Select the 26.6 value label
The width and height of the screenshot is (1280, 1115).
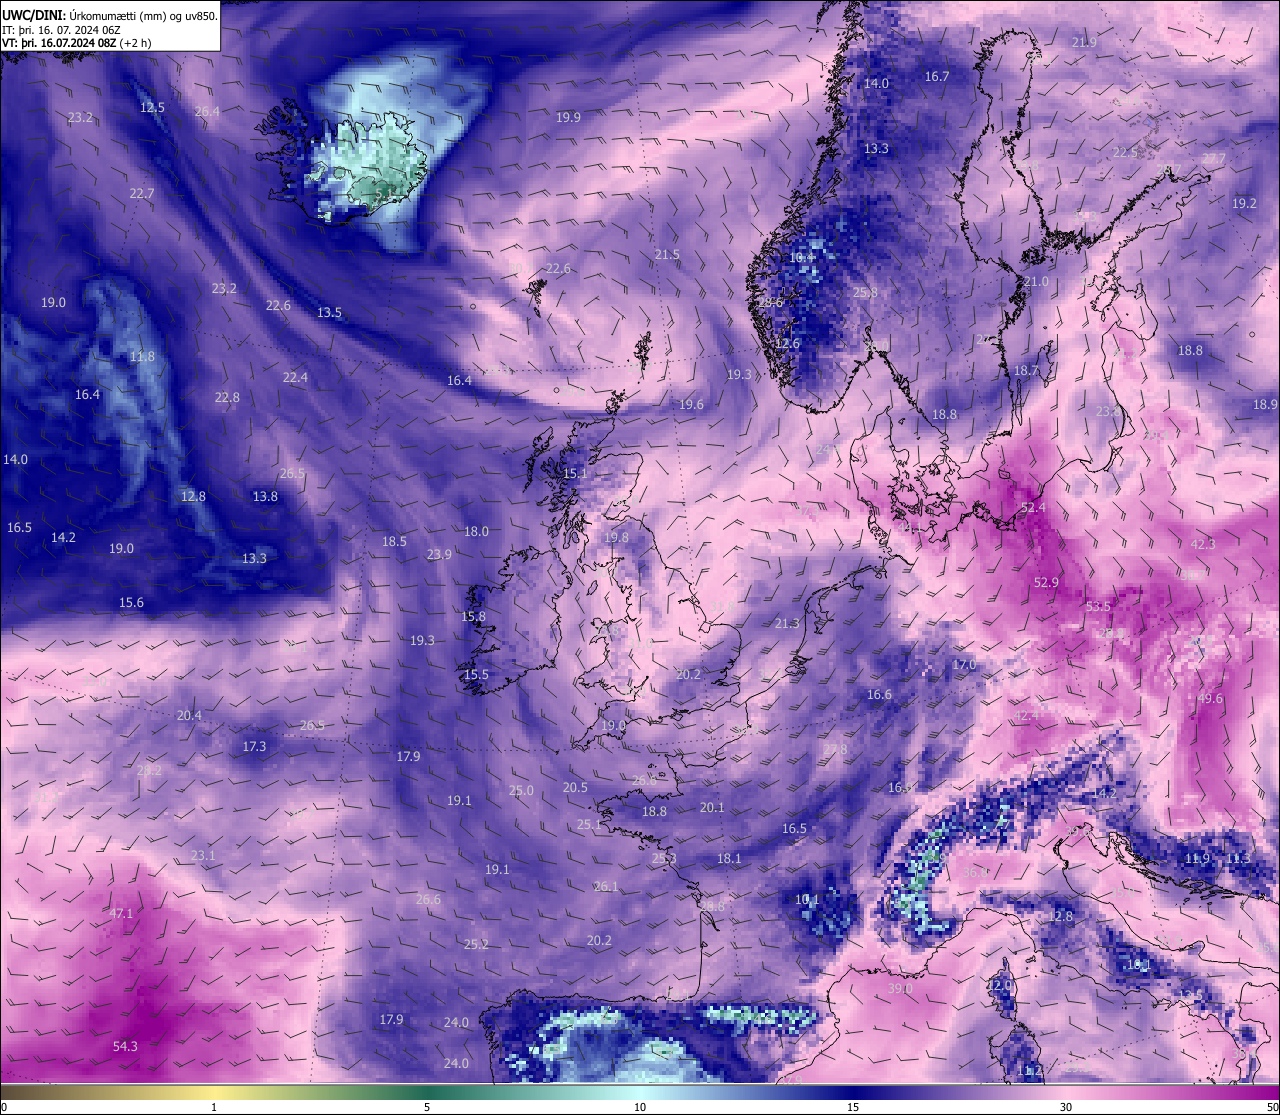tap(427, 899)
